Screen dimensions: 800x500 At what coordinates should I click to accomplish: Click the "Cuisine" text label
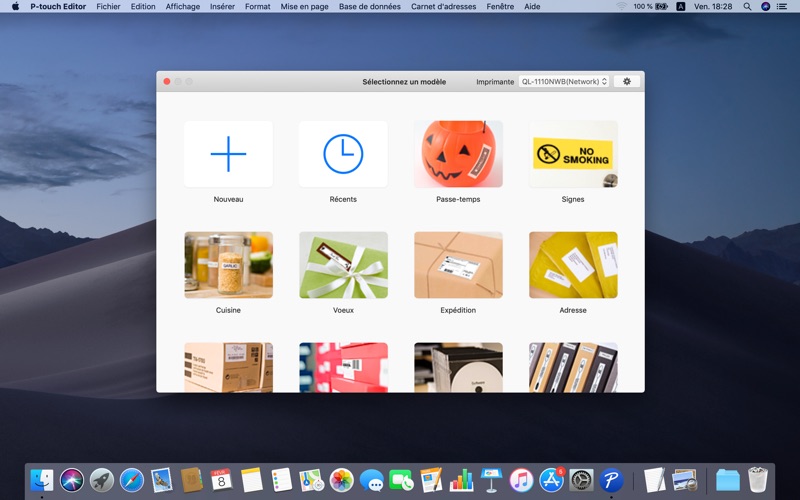click(228, 310)
